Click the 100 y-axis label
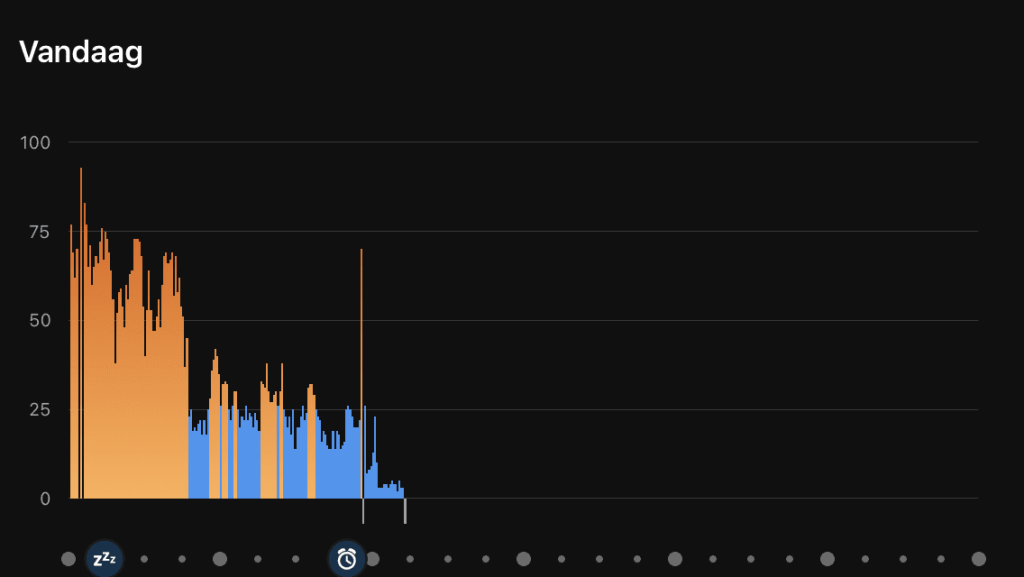Screen dimensions: 1024x577 [34, 142]
